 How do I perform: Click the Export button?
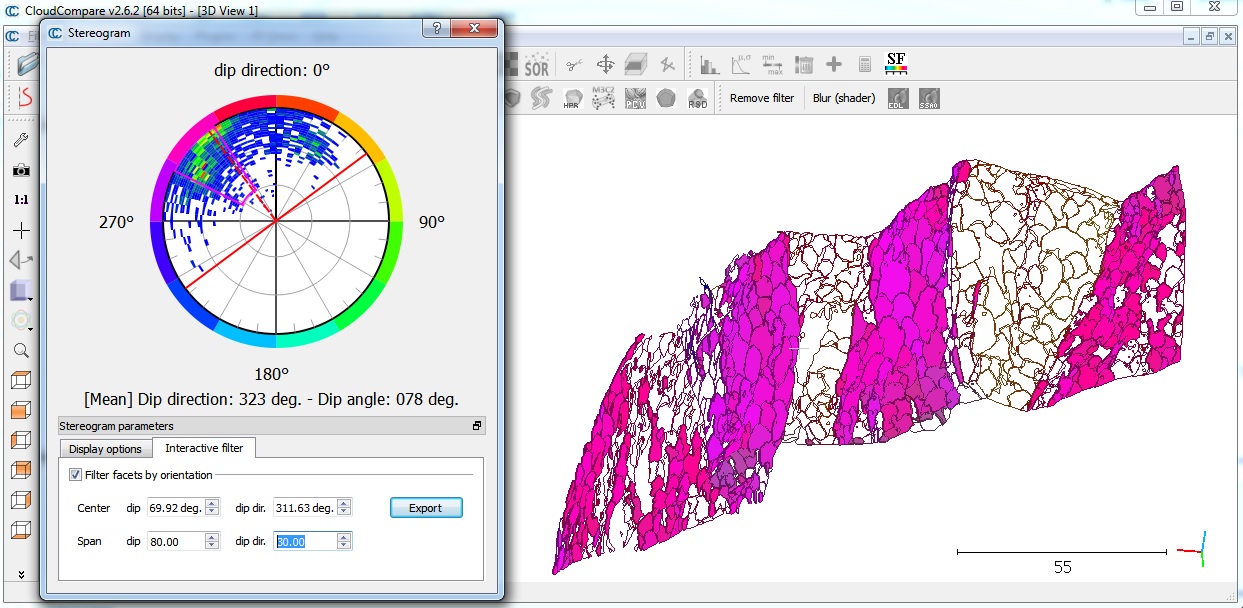click(425, 508)
